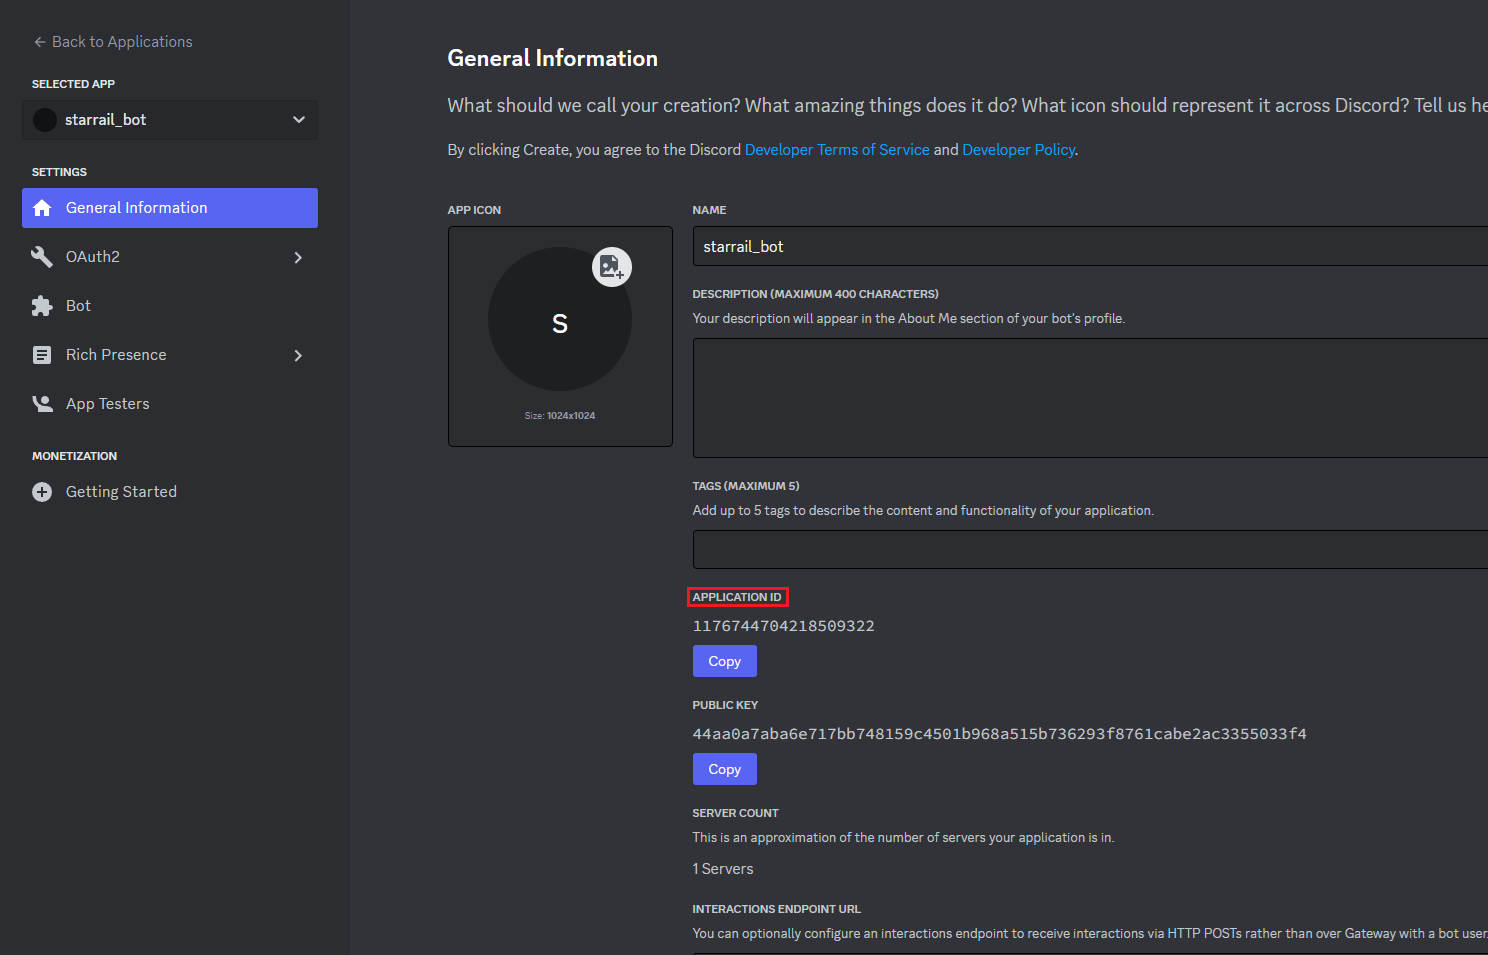Click the INTERACTIONS ENDPOINT URL label

point(776,909)
